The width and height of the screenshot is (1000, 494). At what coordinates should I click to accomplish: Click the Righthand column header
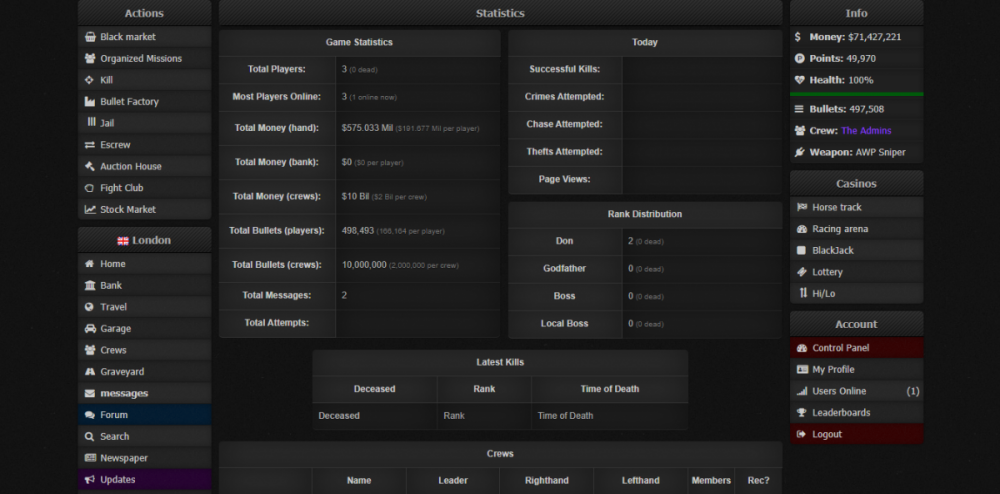(x=547, y=481)
